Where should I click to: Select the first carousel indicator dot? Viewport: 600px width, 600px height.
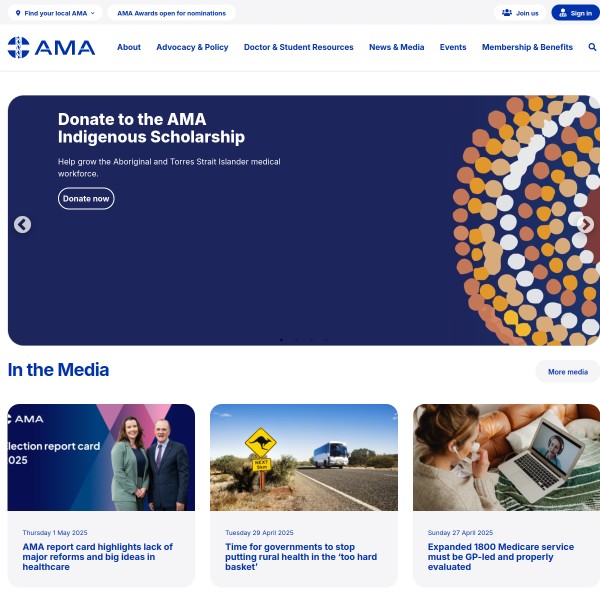282,340
